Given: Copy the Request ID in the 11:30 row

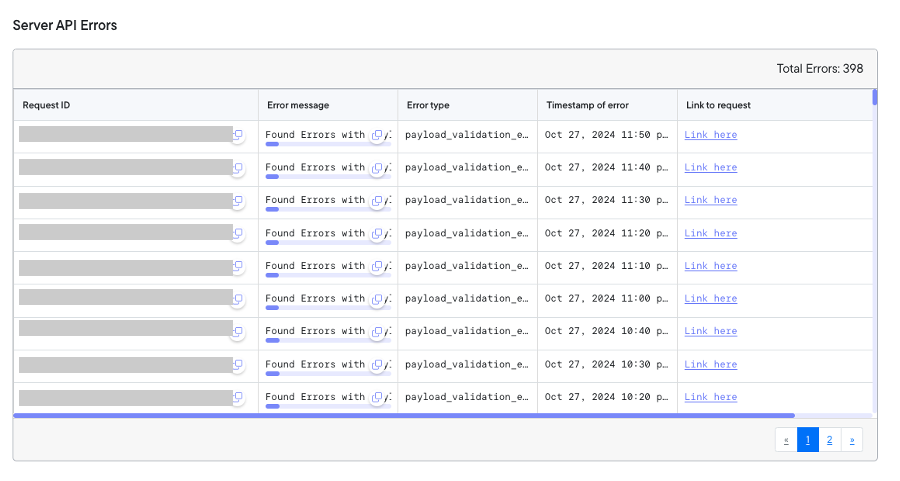Looking at the screenshot, I should coord(238,200).
